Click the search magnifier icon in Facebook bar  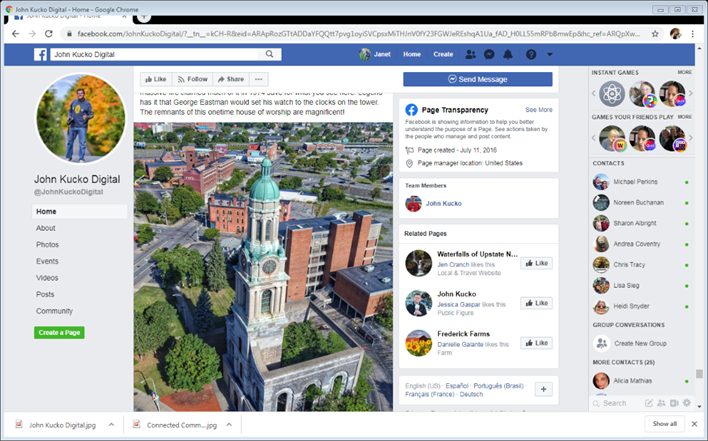270,54
